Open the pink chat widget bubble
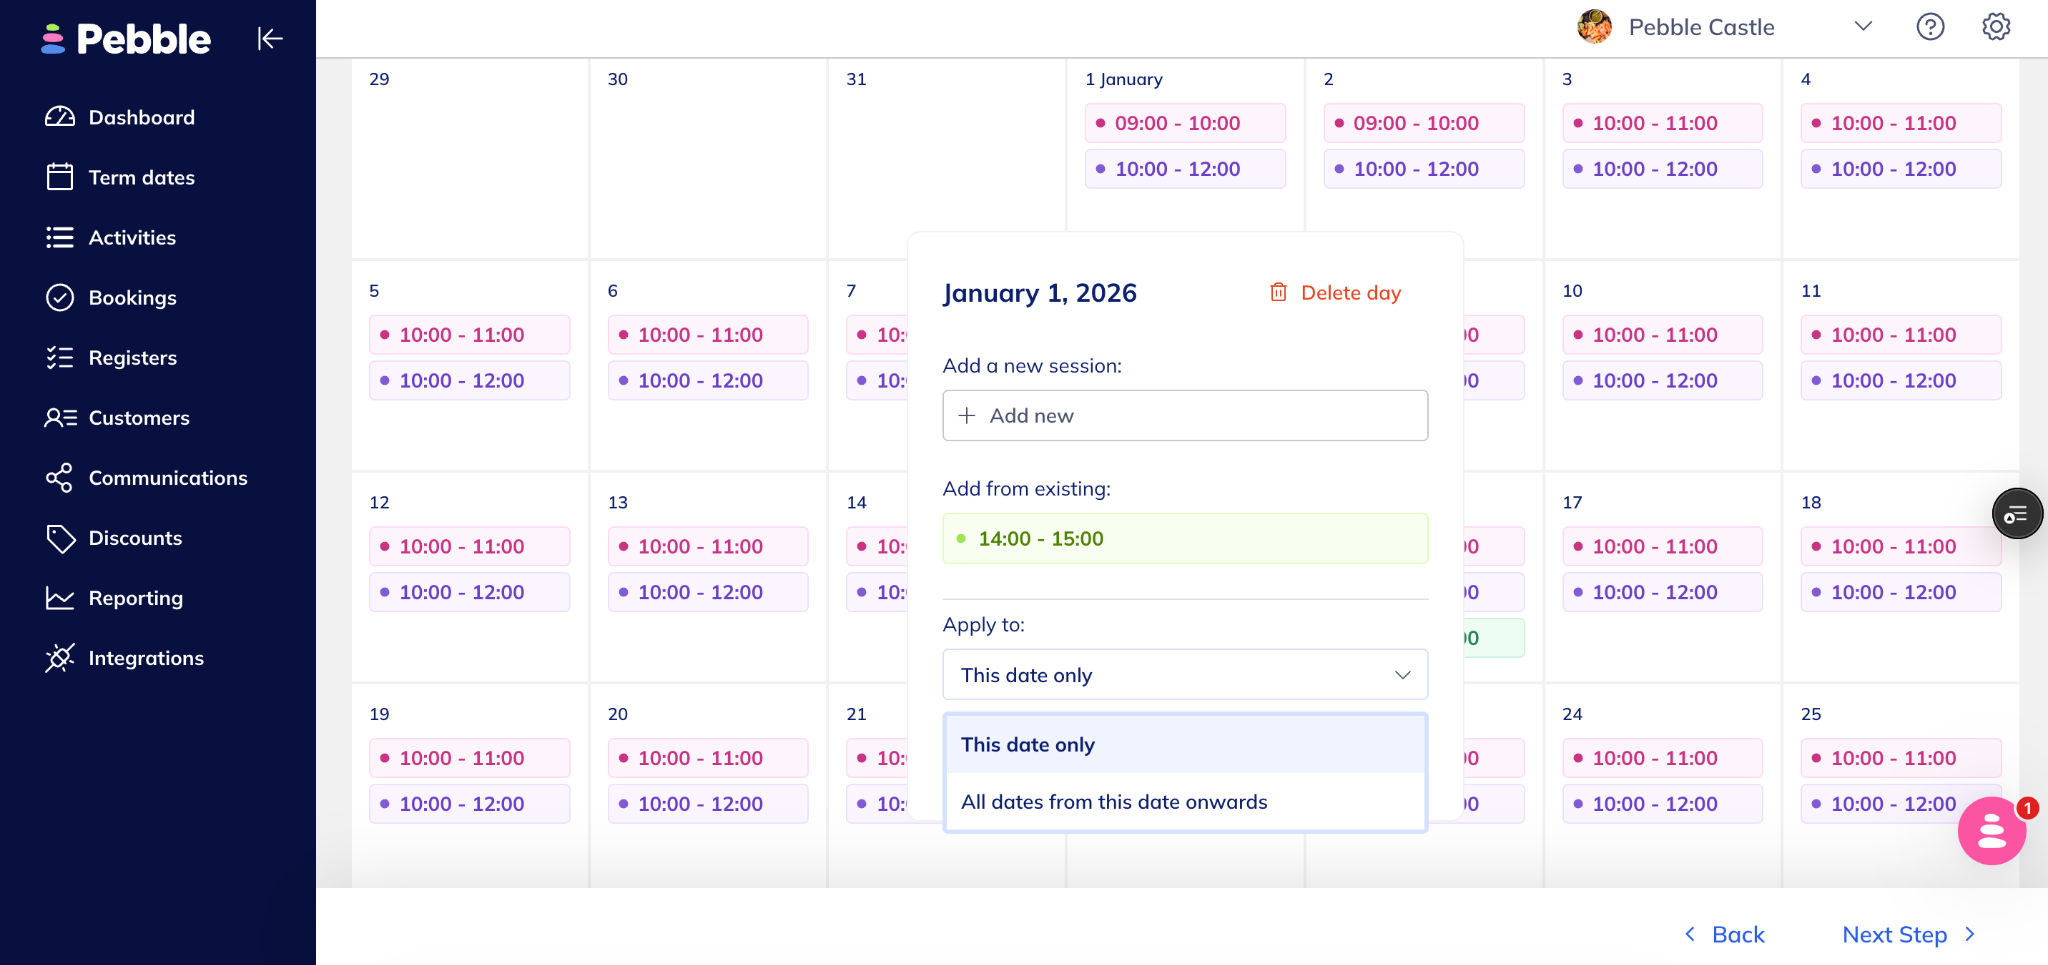This screenshot has width=2048, height=965. click(1991, 831)
